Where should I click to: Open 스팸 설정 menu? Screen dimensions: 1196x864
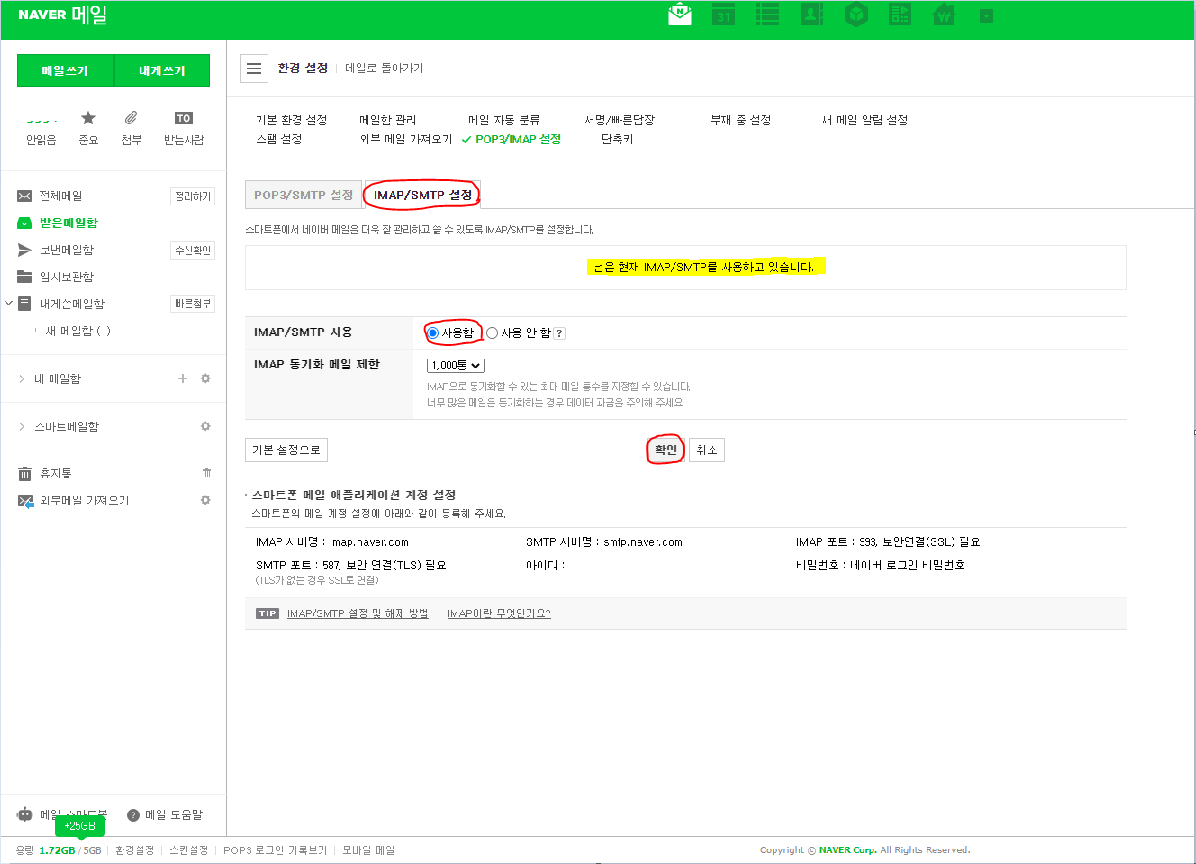[x=279, y=139]
